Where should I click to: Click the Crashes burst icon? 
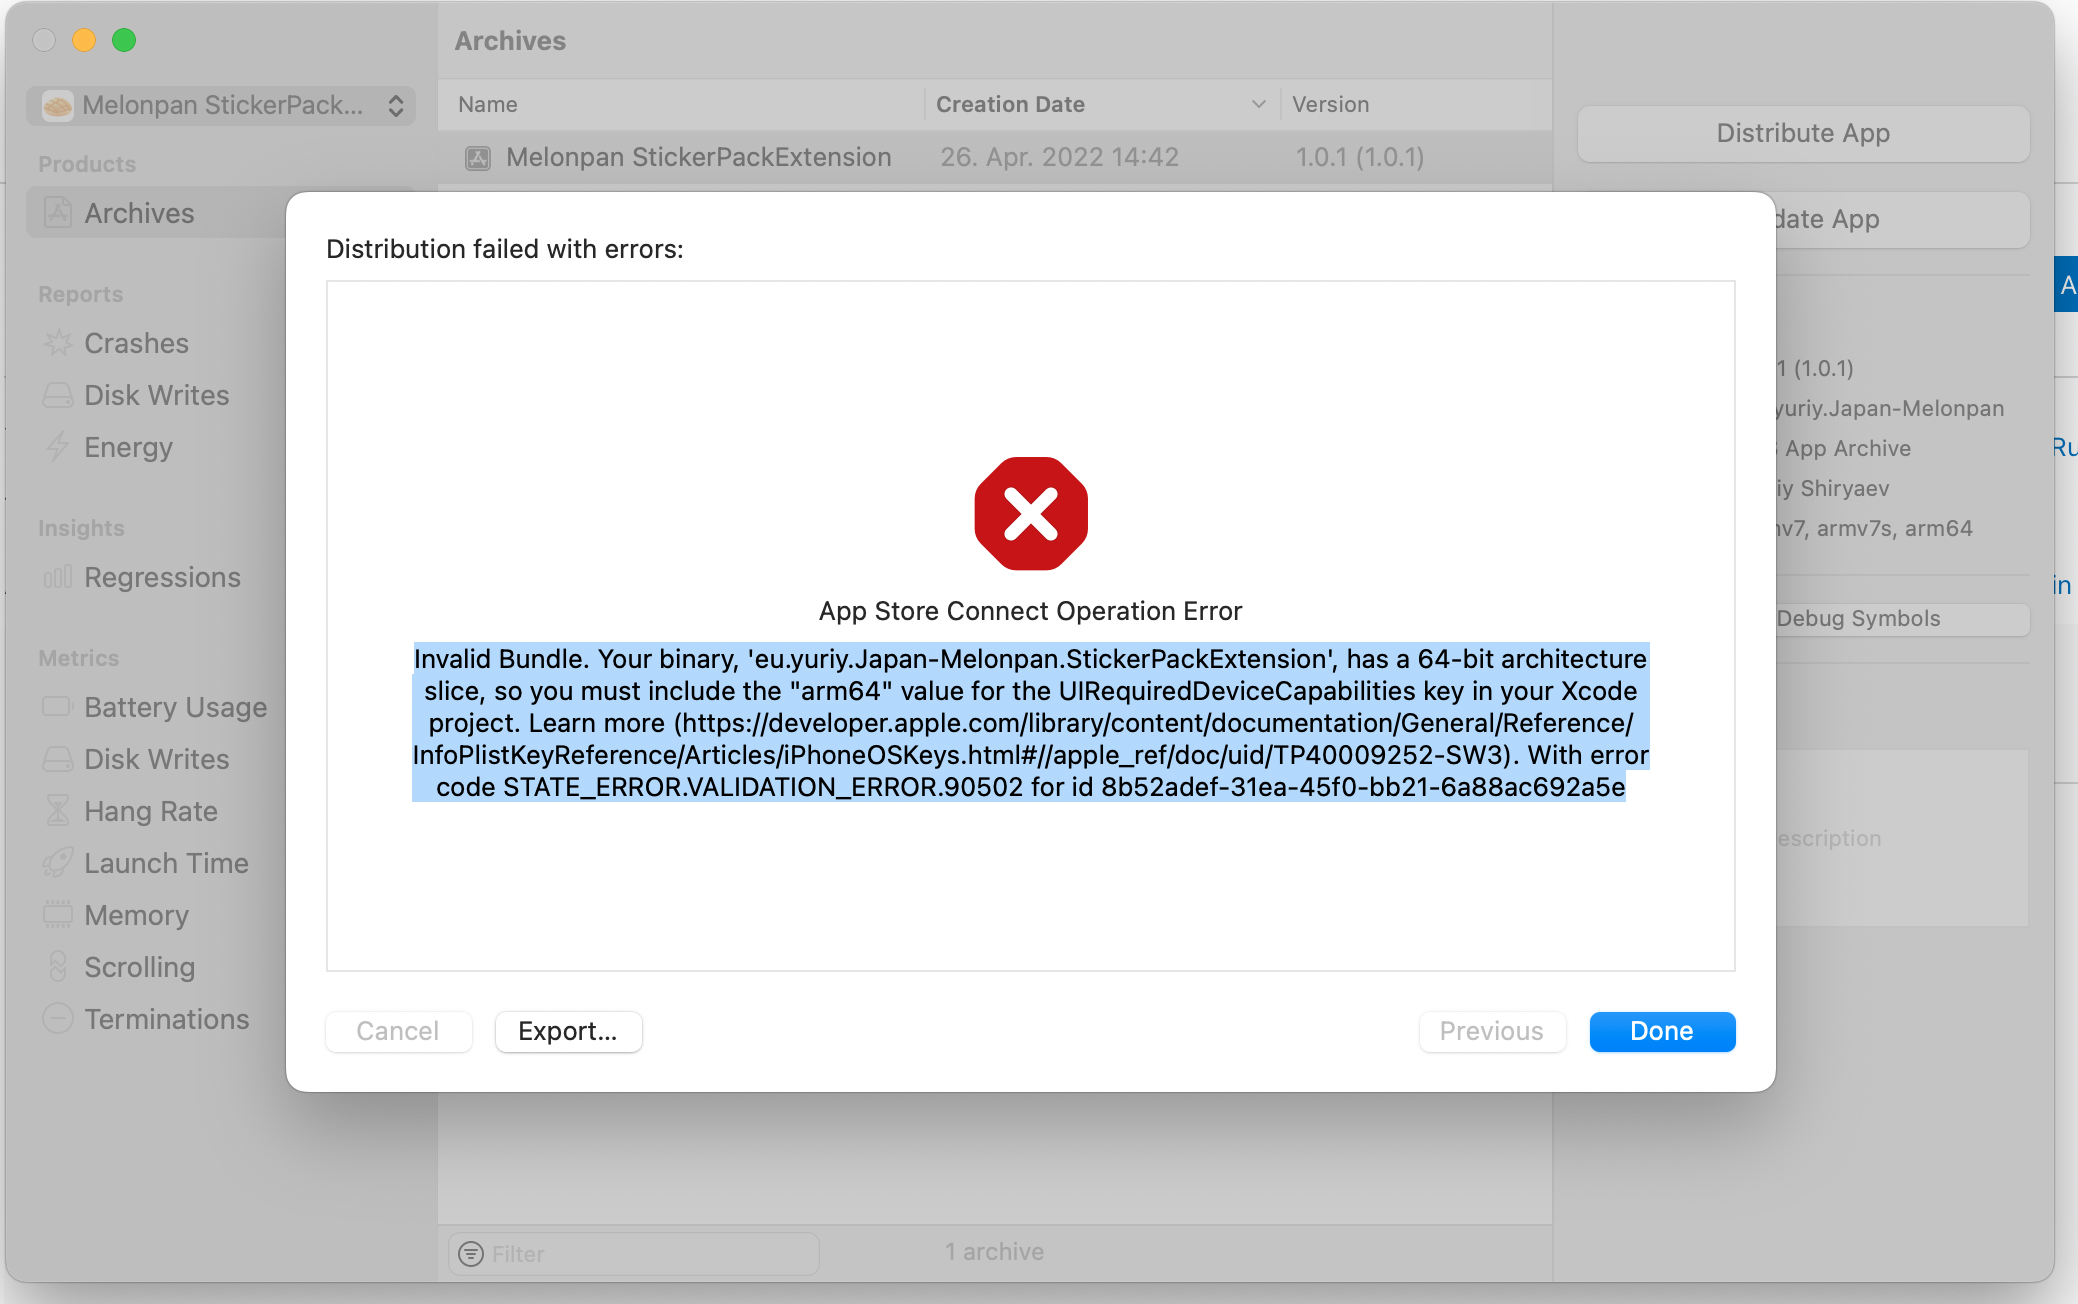[x=58, y=343]
